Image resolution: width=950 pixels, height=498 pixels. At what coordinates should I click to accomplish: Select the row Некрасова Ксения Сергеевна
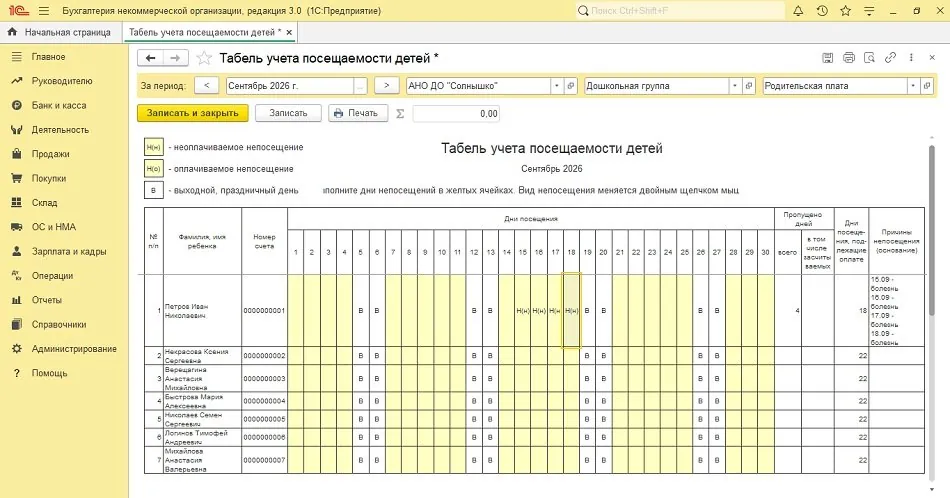(534, 356)
